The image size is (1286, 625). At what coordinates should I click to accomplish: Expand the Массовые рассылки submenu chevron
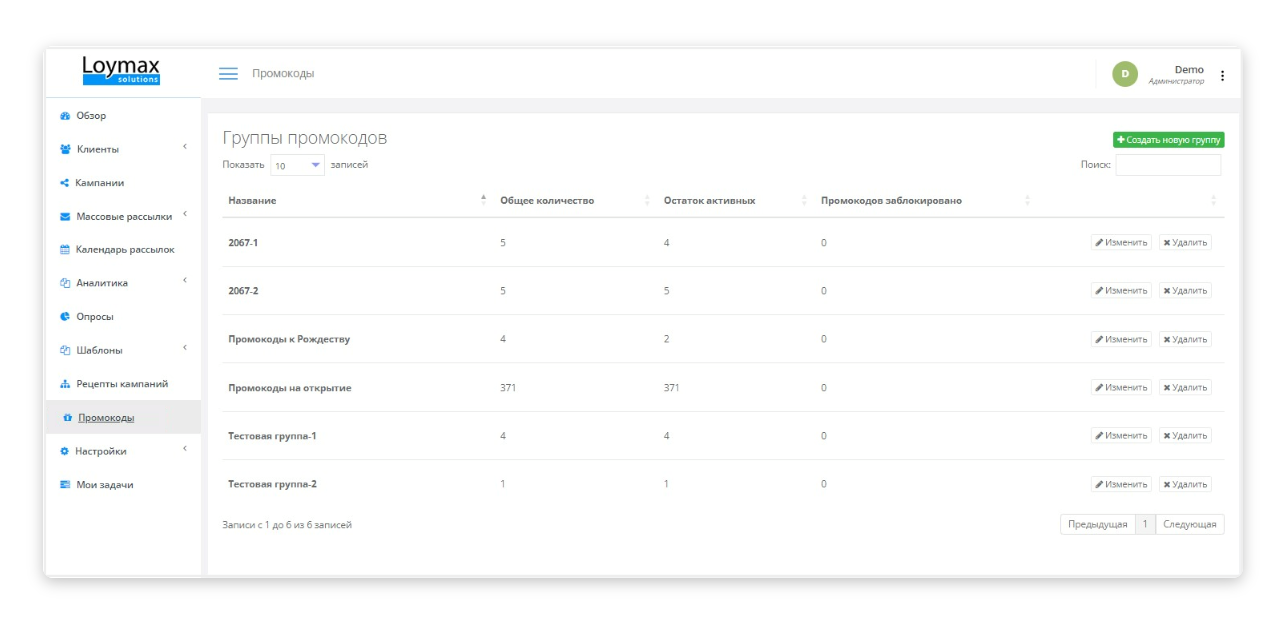coord(185,214)
